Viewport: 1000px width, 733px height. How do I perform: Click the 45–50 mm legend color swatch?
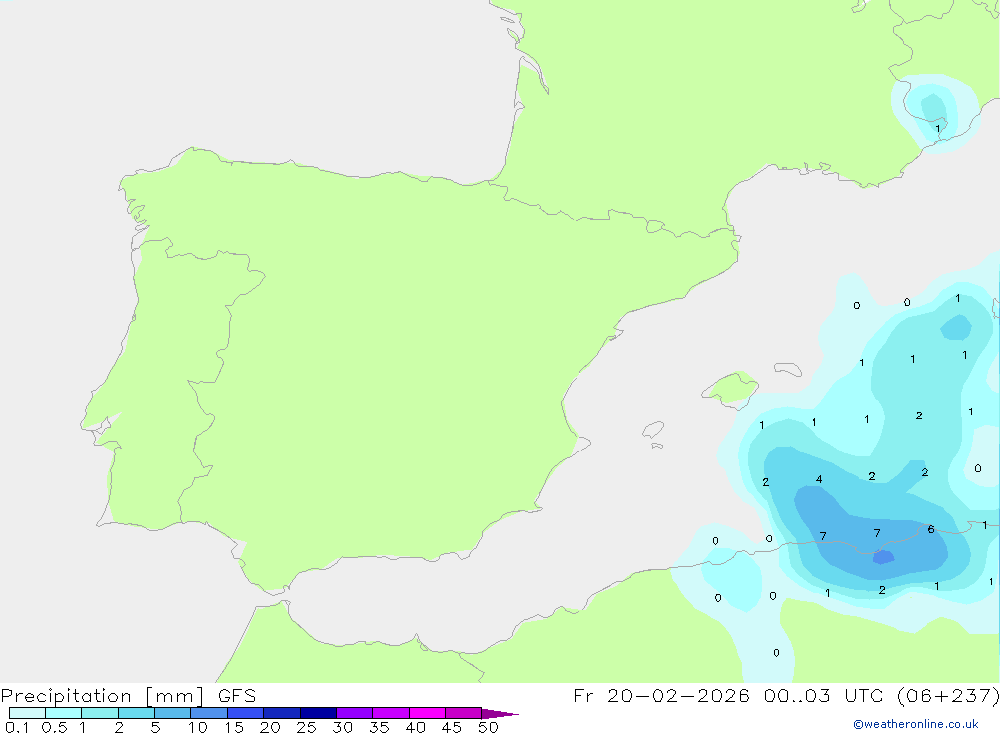coord(464,713)
